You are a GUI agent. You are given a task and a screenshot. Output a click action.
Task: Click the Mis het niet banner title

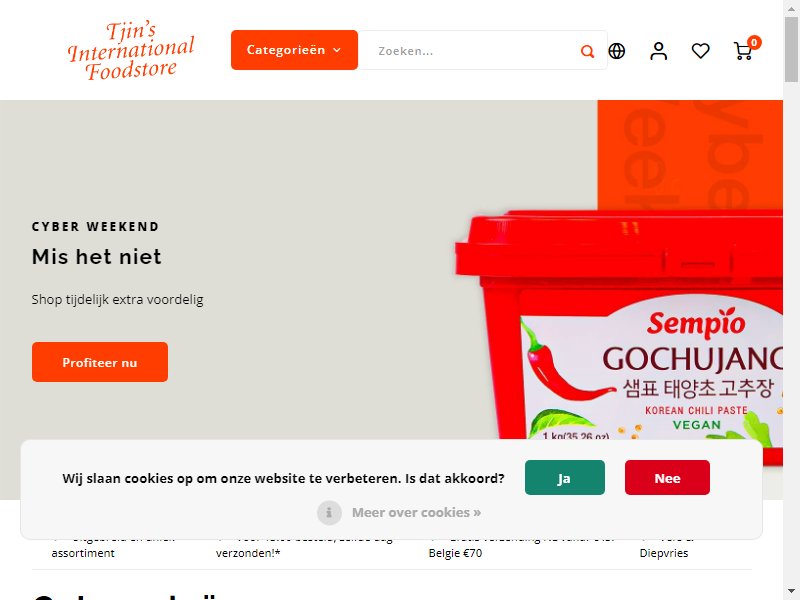pos(96,257)
